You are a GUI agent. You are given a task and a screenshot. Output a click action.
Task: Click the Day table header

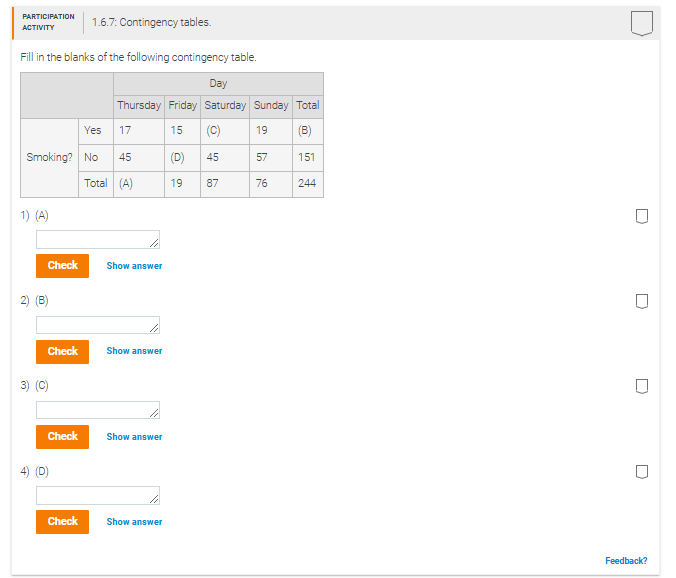218,84
